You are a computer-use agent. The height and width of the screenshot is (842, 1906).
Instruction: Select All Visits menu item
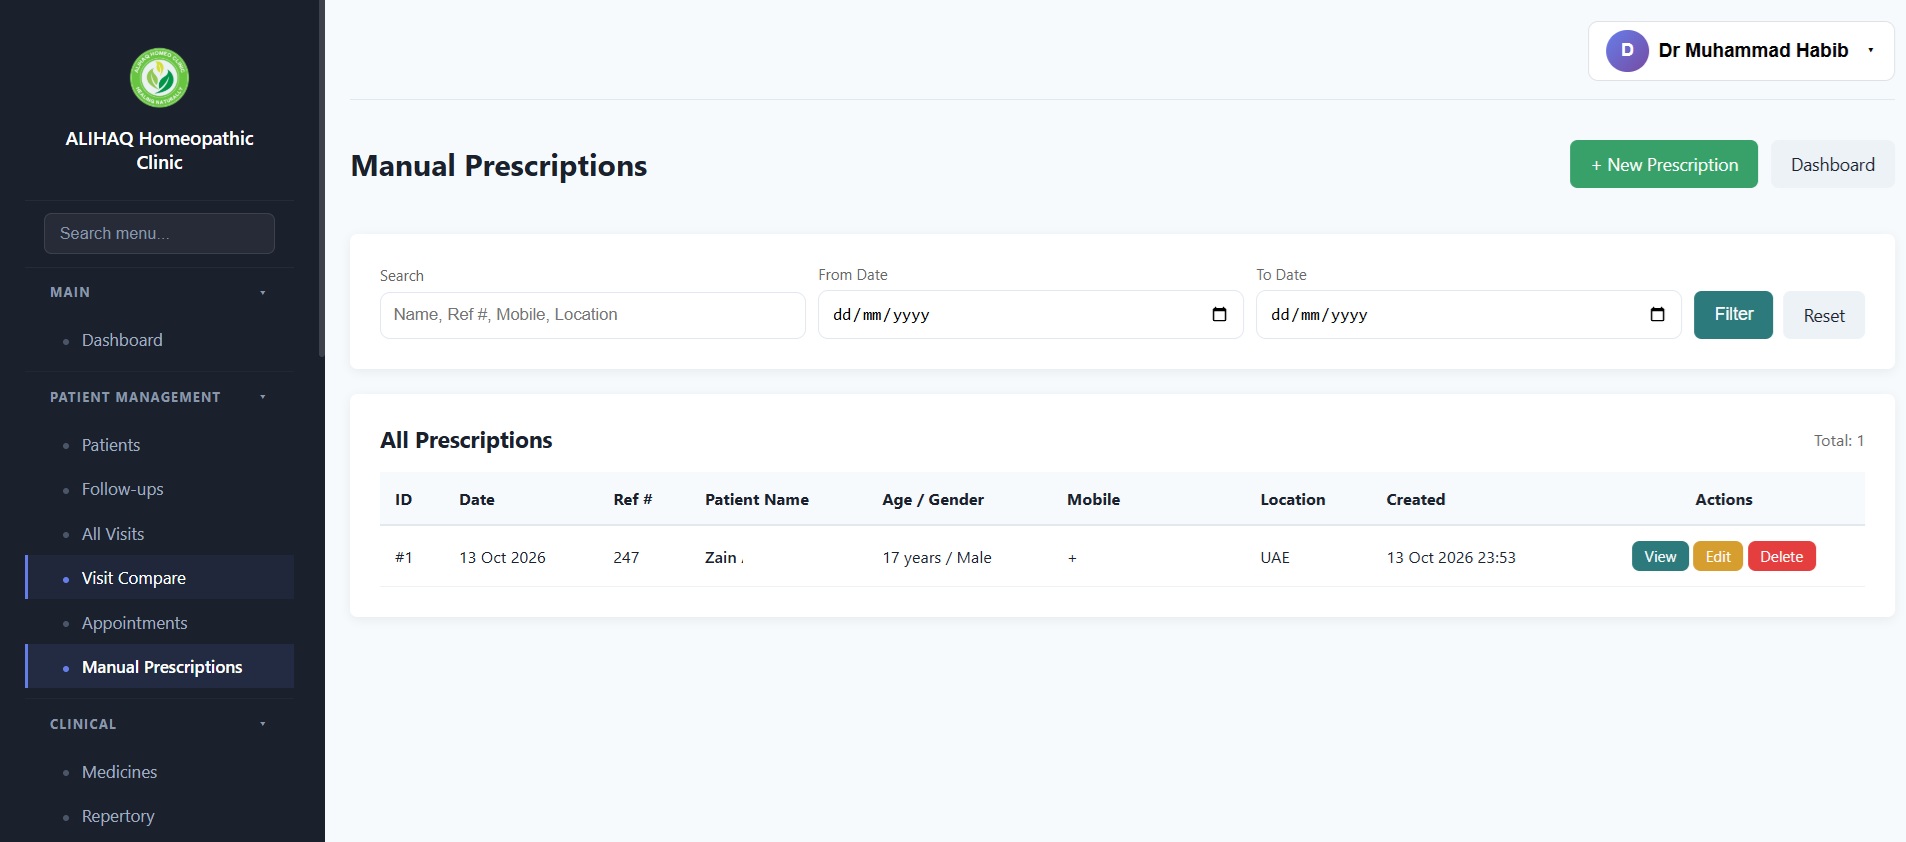(160, 534)
